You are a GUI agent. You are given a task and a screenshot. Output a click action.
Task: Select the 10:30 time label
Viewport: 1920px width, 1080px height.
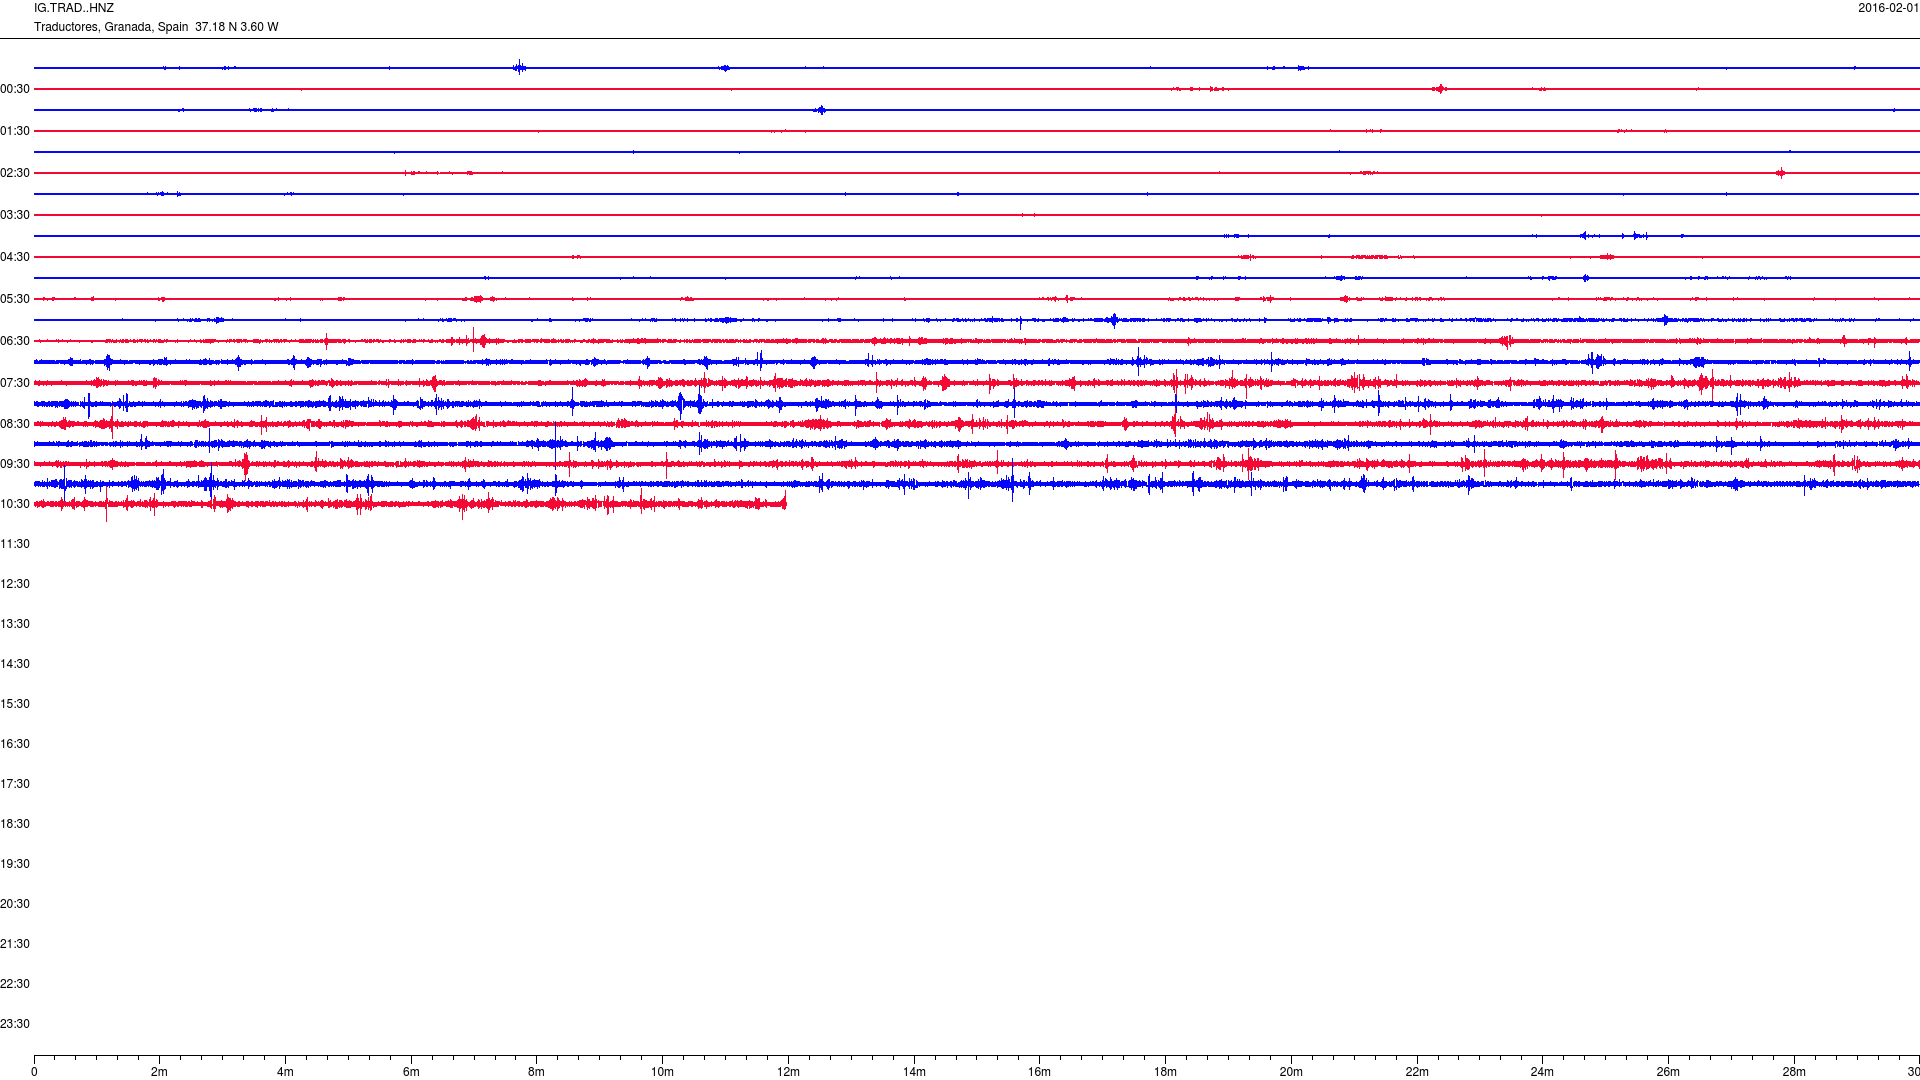[15, 504]
